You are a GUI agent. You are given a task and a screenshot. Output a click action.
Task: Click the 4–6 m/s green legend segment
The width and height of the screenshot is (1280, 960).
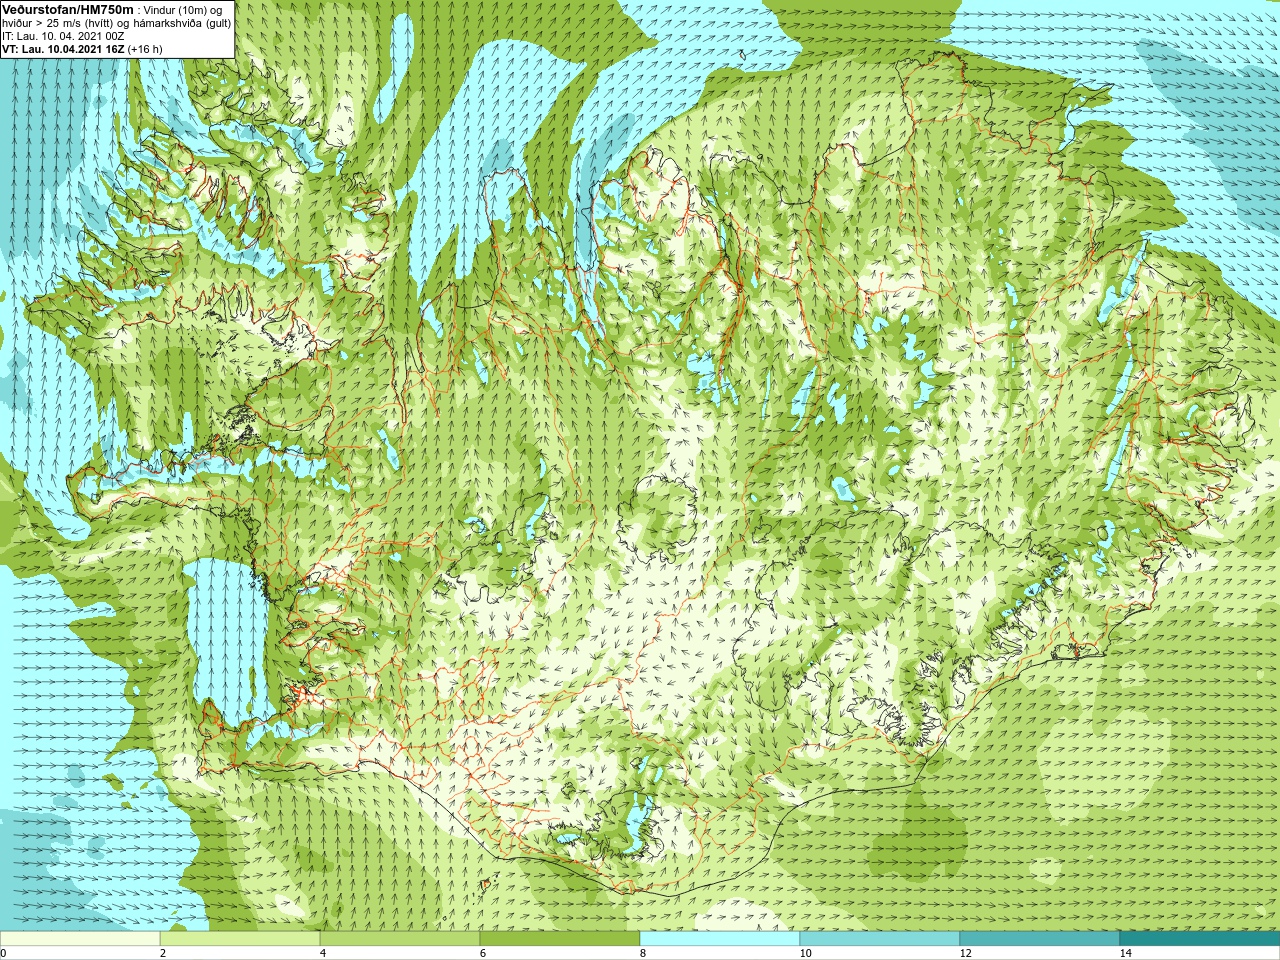point(400,939)
